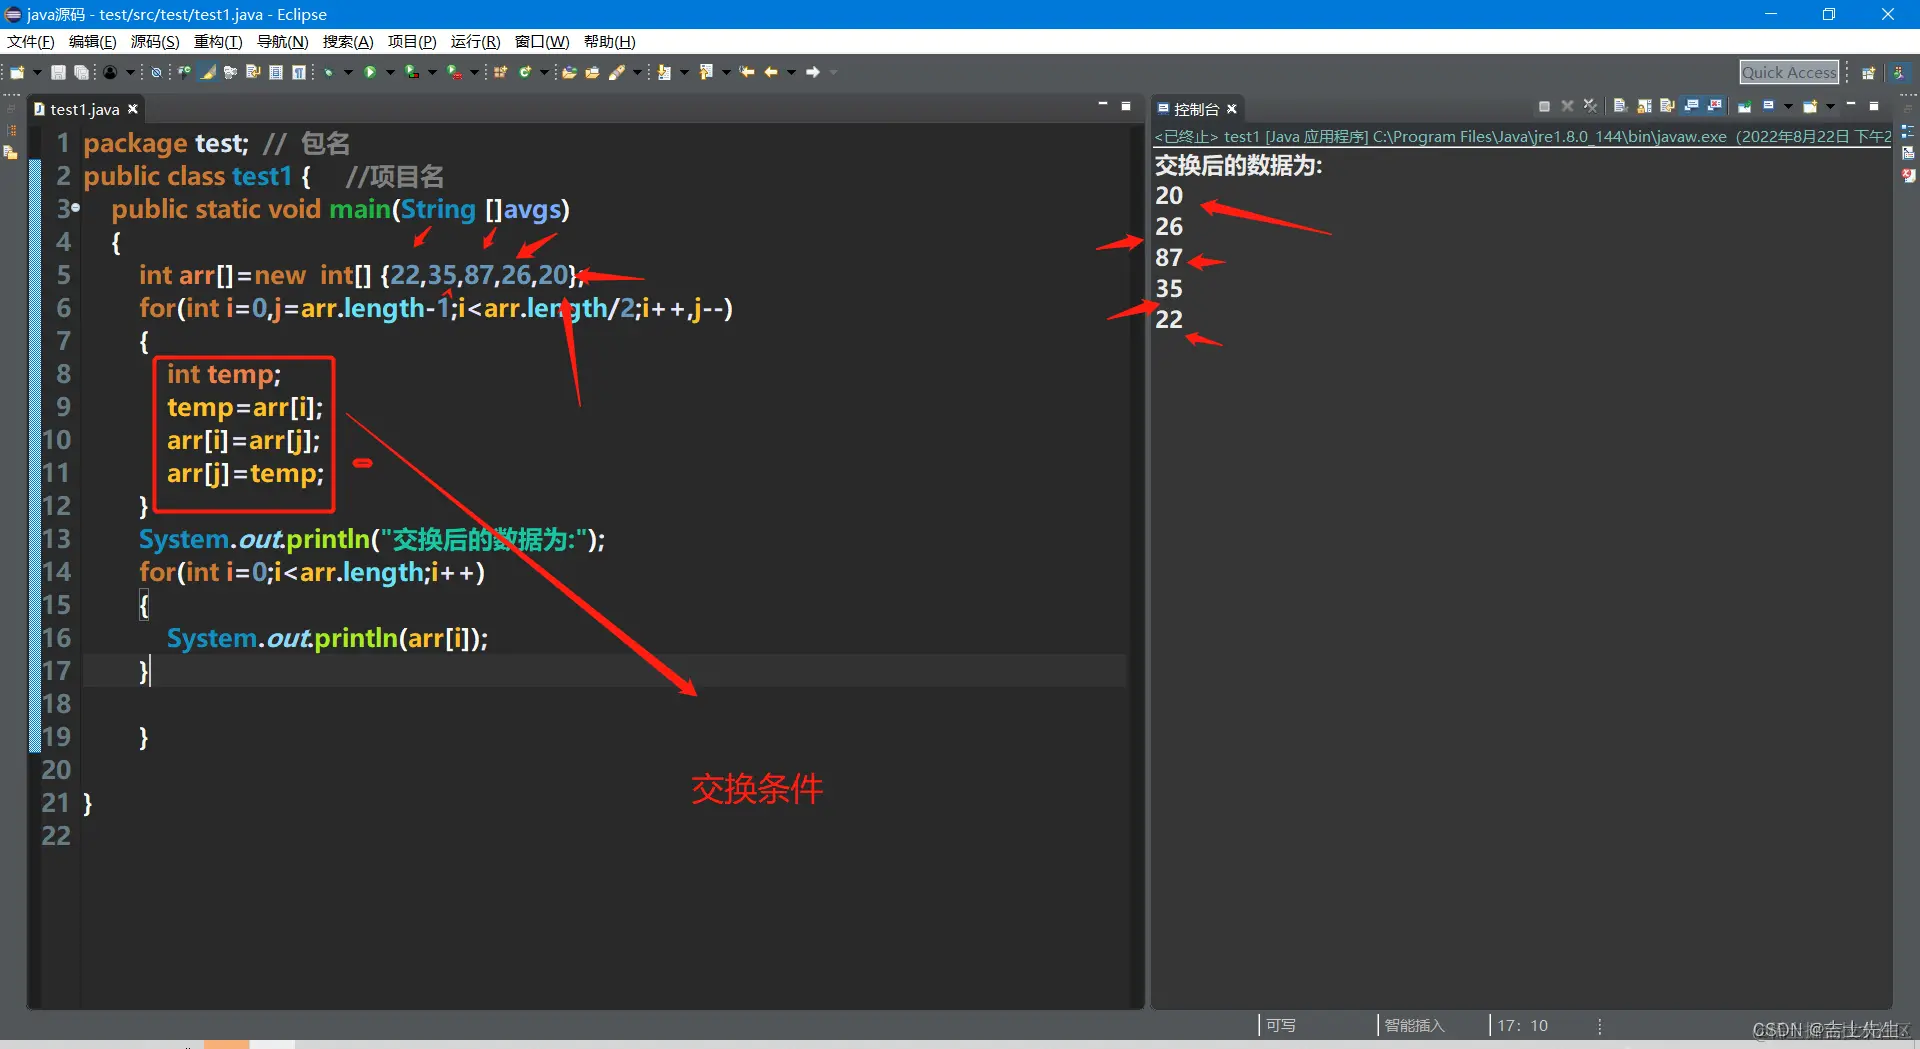Click the New Java Class icon
Viewport: 1920px width, 1049px height.
tap(524, 72)
